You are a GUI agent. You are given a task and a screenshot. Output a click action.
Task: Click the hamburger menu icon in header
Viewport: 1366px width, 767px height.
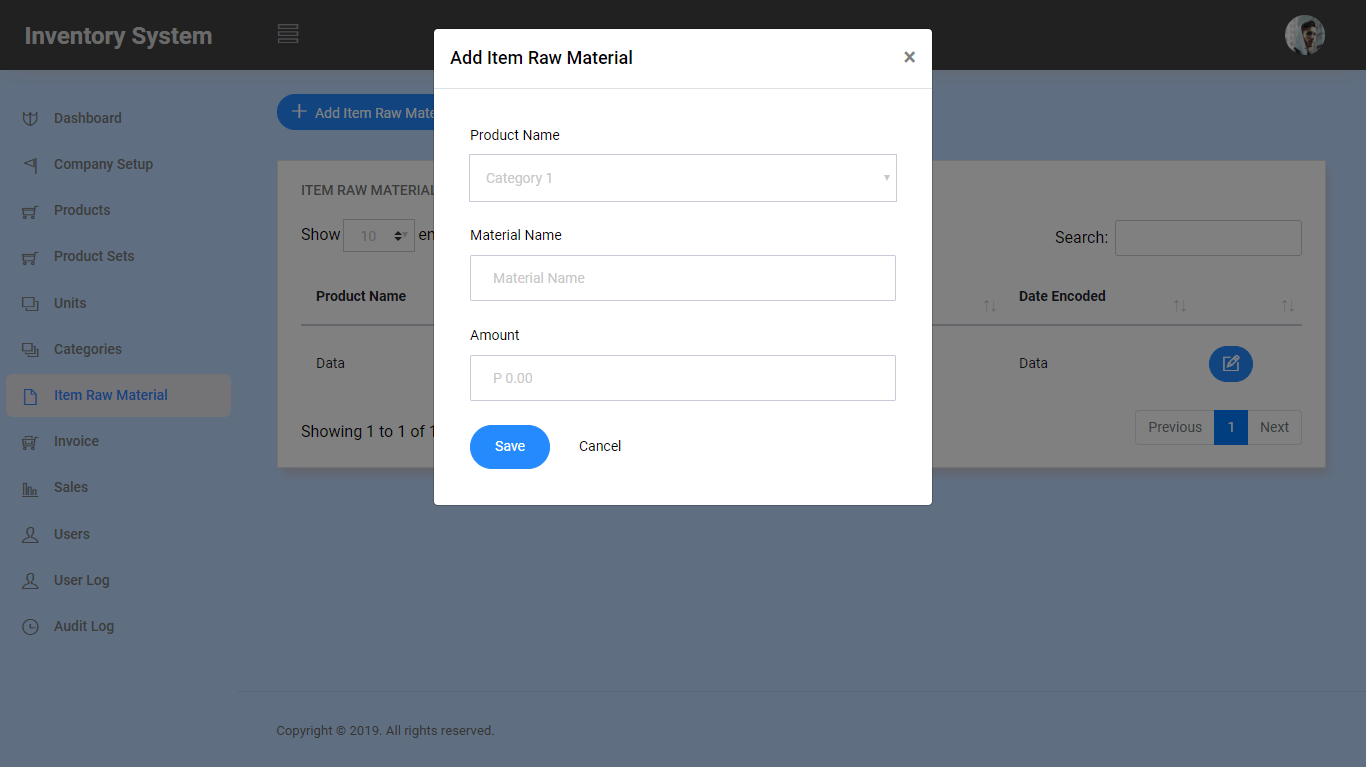[288, 34]
